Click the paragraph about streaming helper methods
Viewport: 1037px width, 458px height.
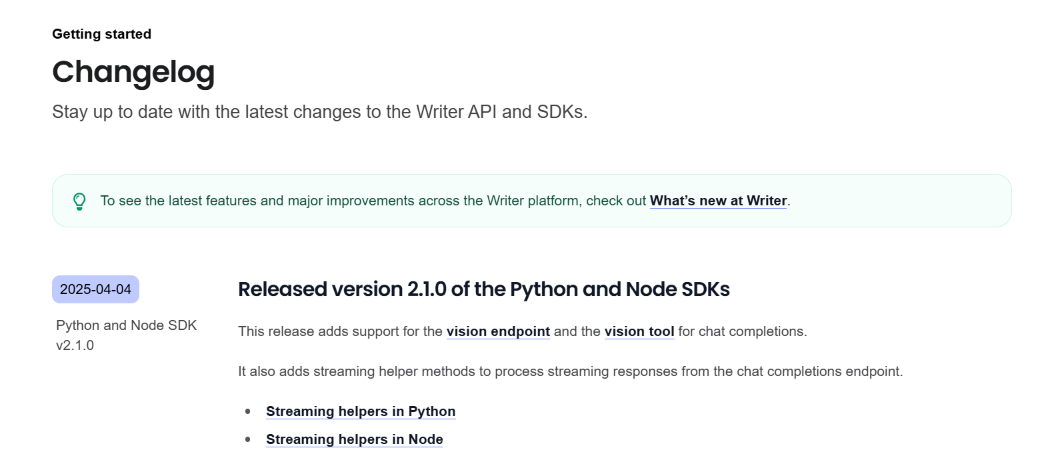(x=570, y=371)
